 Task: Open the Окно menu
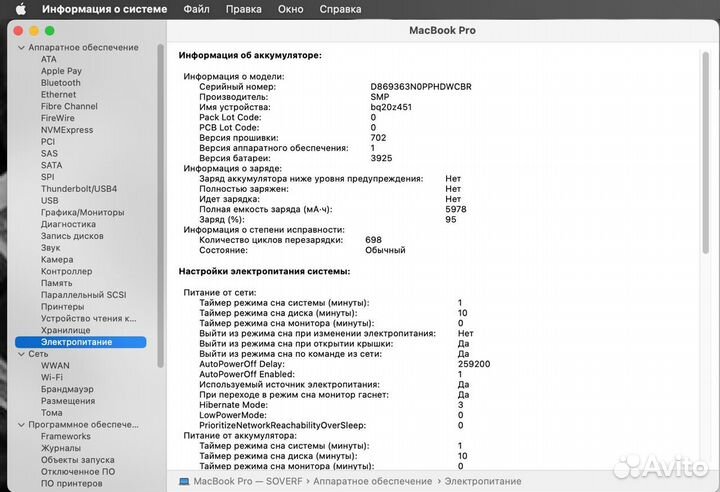291,9
